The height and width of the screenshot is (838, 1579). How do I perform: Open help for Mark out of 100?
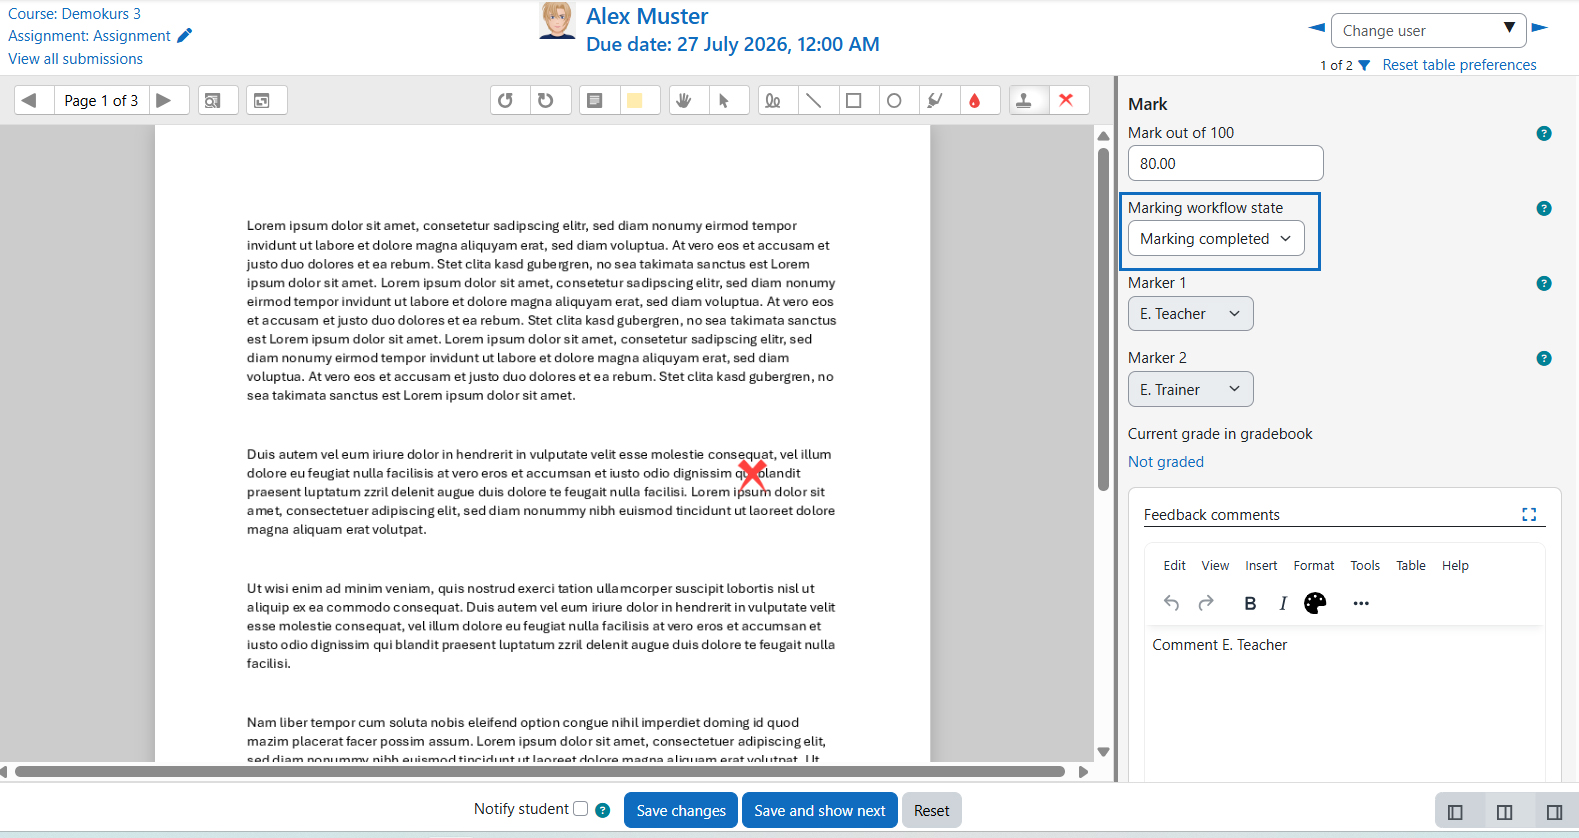click(1544, 133)
